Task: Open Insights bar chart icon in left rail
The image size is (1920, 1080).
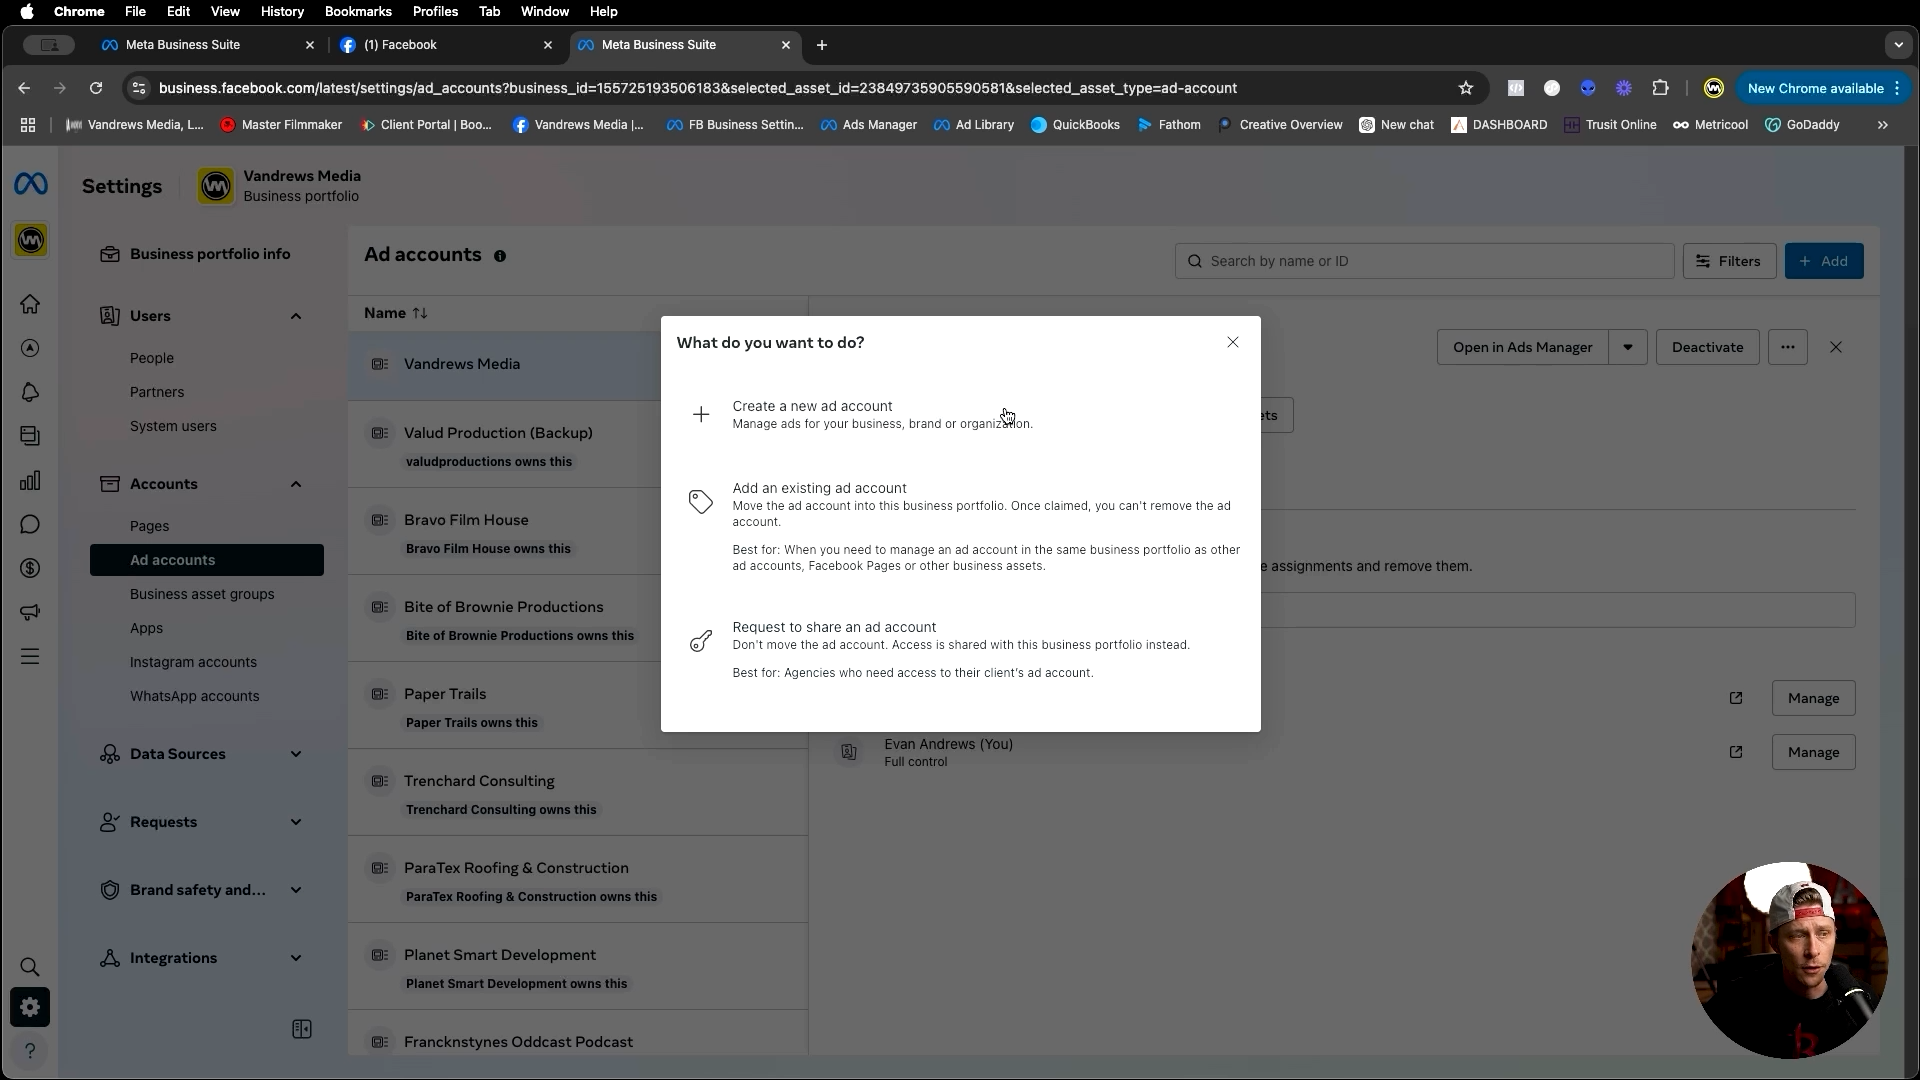Action: [30, 480]
